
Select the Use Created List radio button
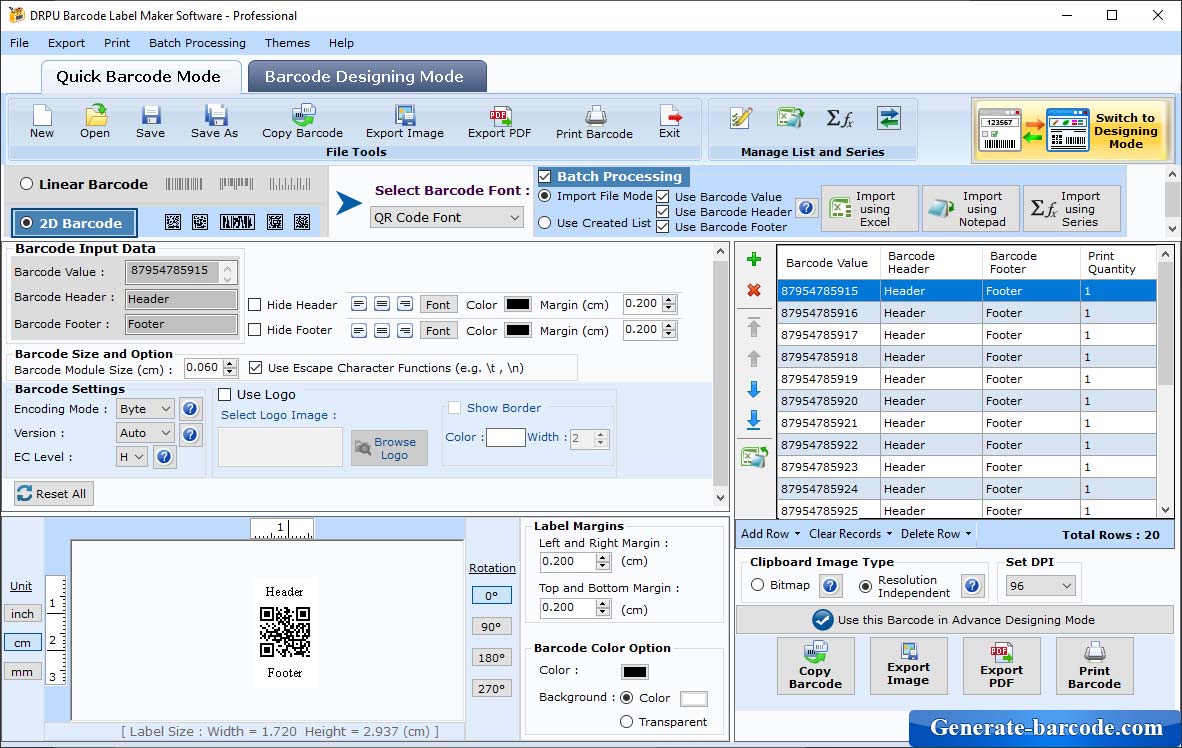(544, 223)
